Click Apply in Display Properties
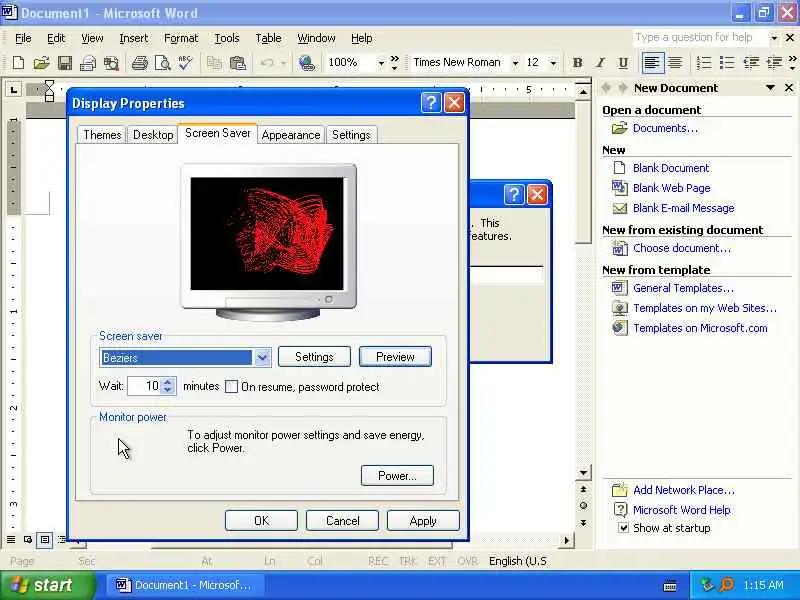800x600 pixels. pyautogui.click(x=423, y=520)
